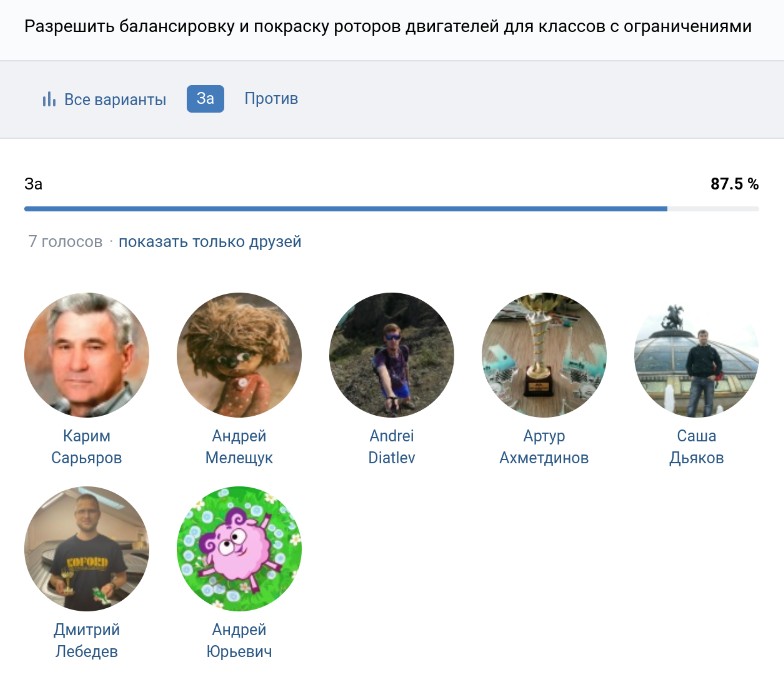Go to Дмитрий Лебедев name link
This screenshot has width=784, height=682.
coord(86,640)
